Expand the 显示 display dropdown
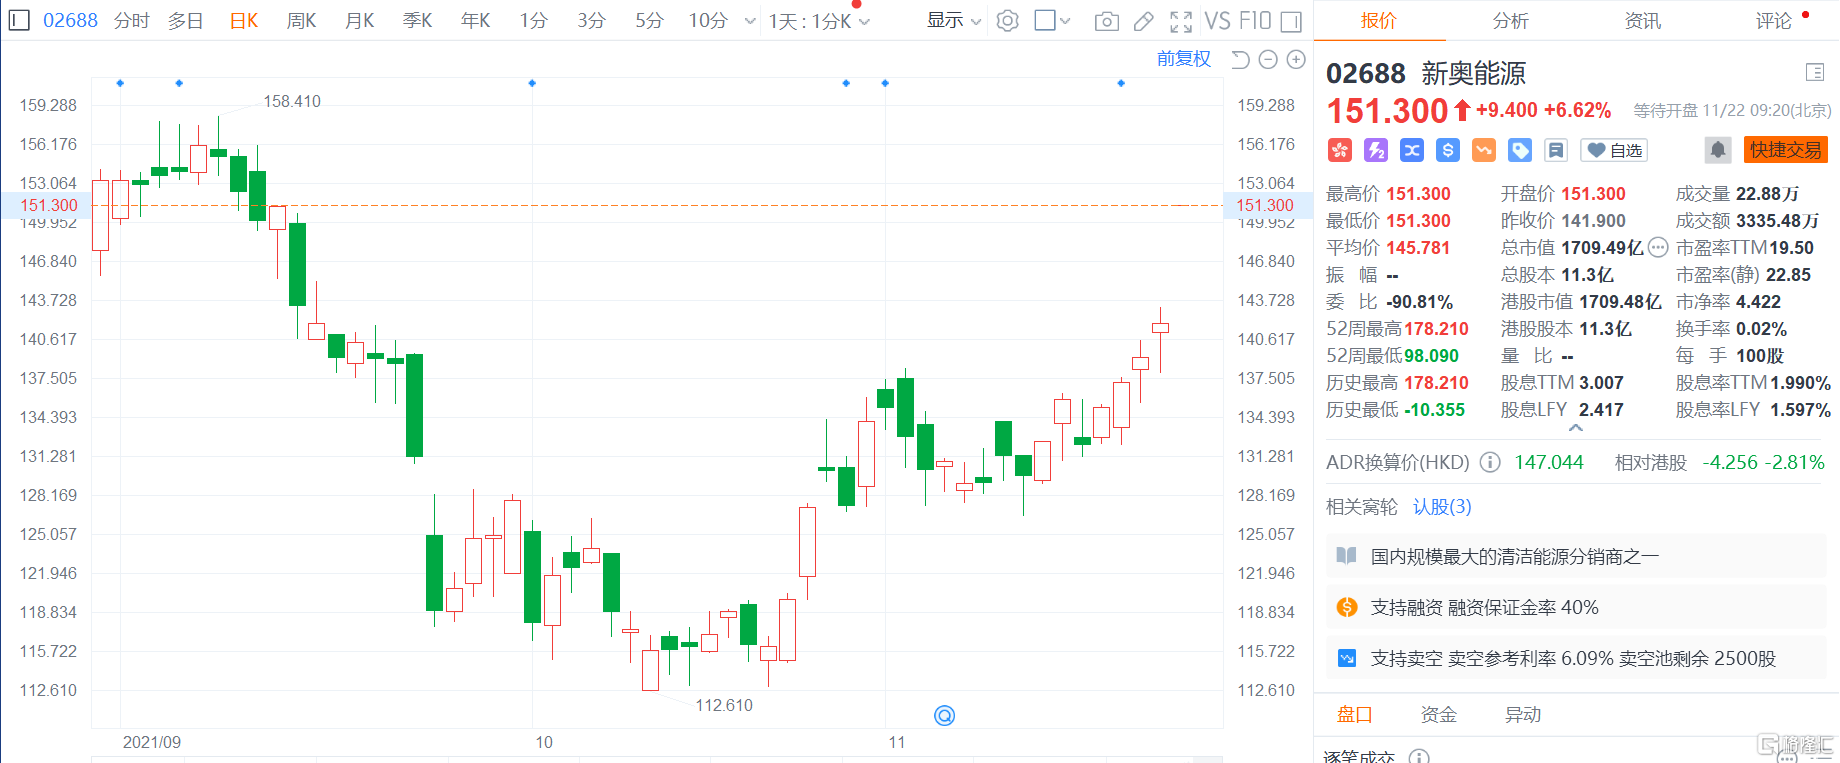 (954, 20)
